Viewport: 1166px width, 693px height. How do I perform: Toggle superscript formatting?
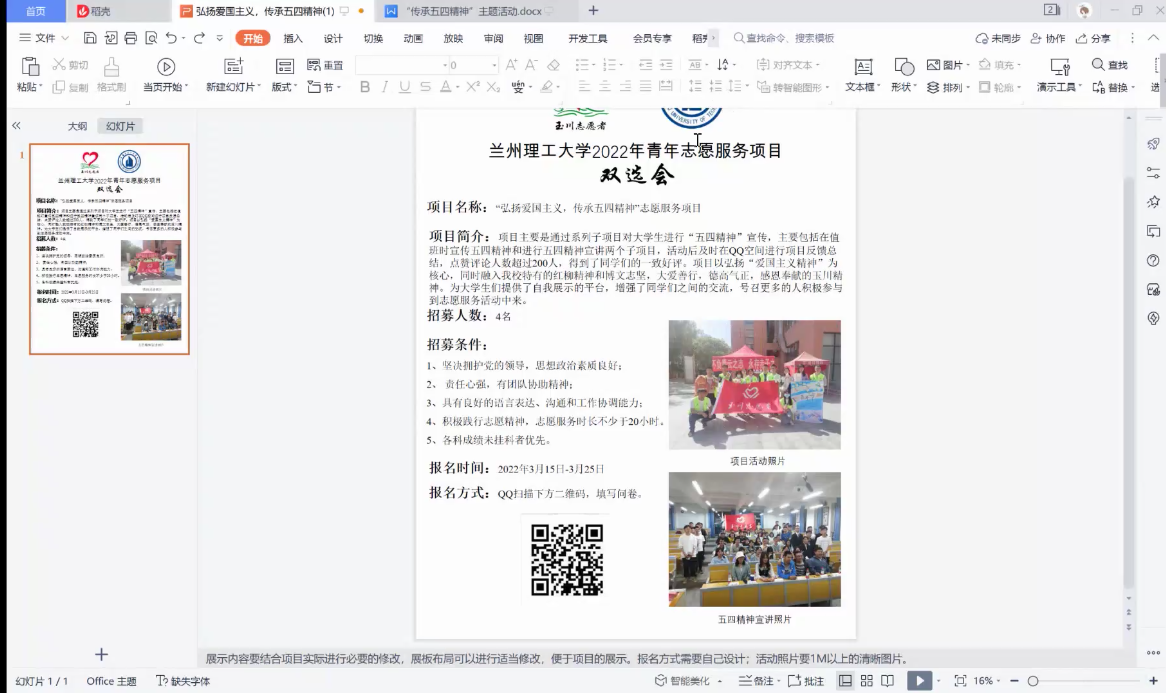coord(473,87)
